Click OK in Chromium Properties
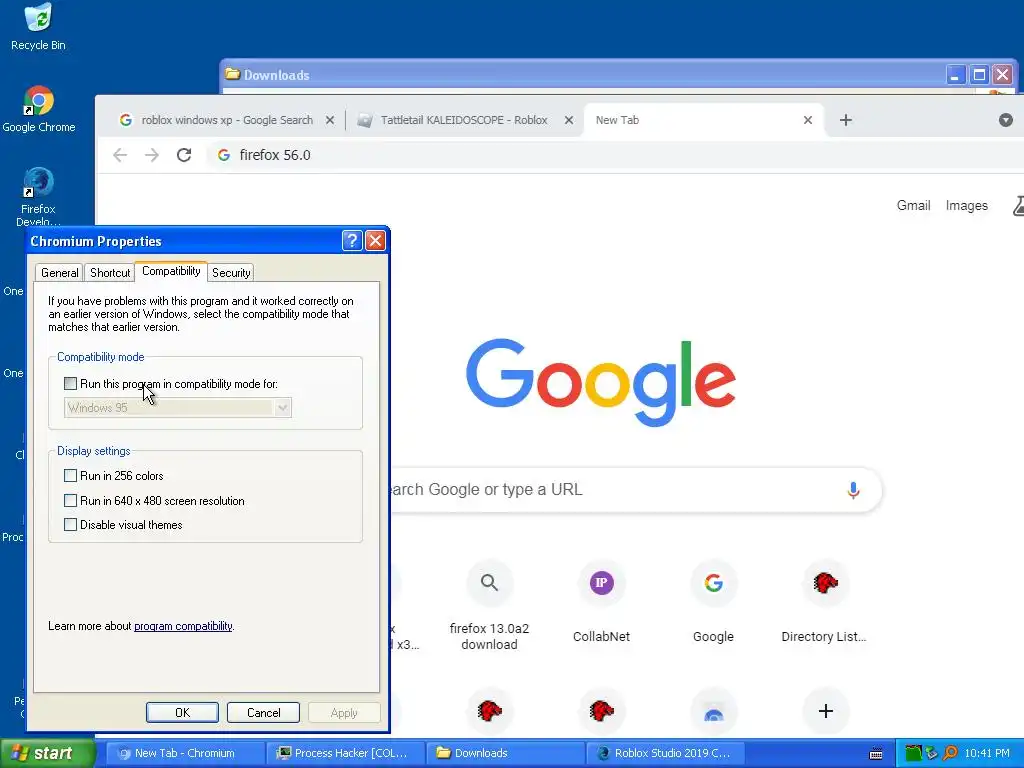The height and width of the screenshot is (768, 1024). tap(182, 712)
